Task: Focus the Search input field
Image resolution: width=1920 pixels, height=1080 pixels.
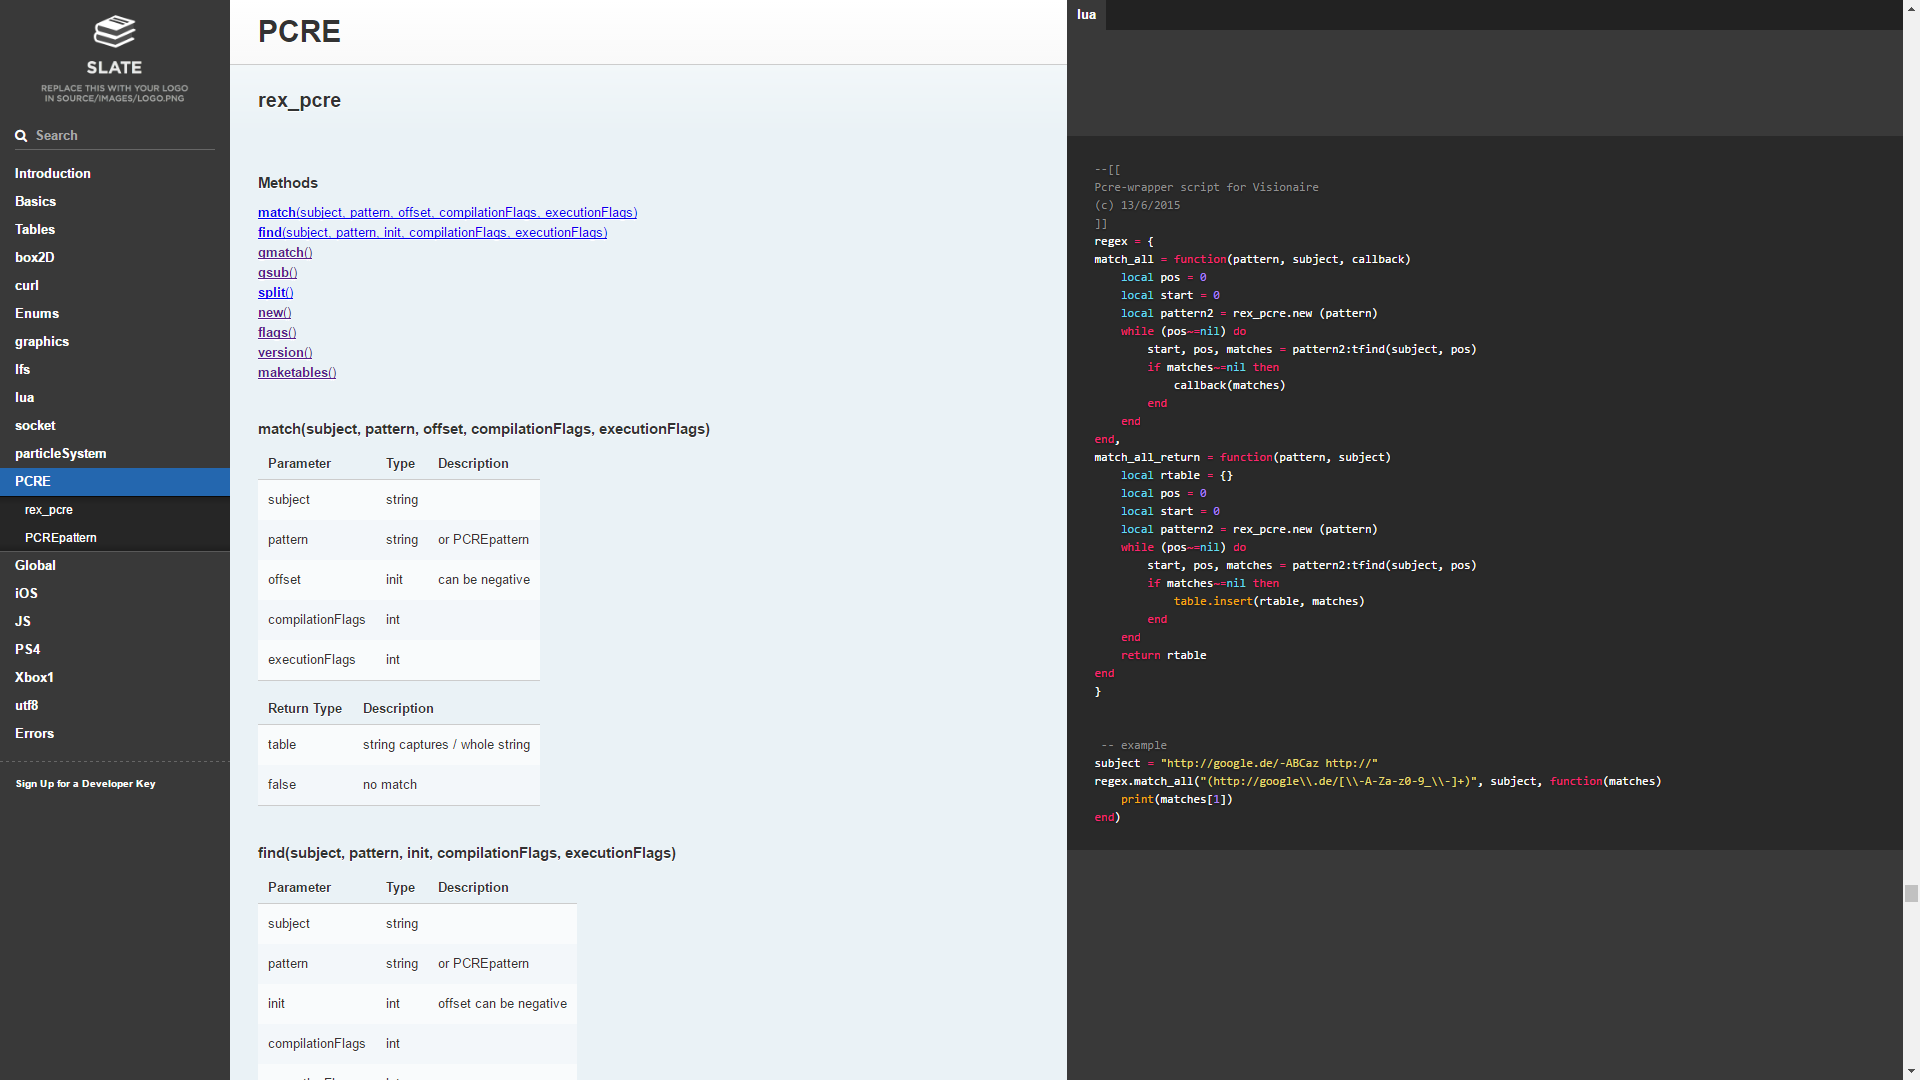Action: 114,136
